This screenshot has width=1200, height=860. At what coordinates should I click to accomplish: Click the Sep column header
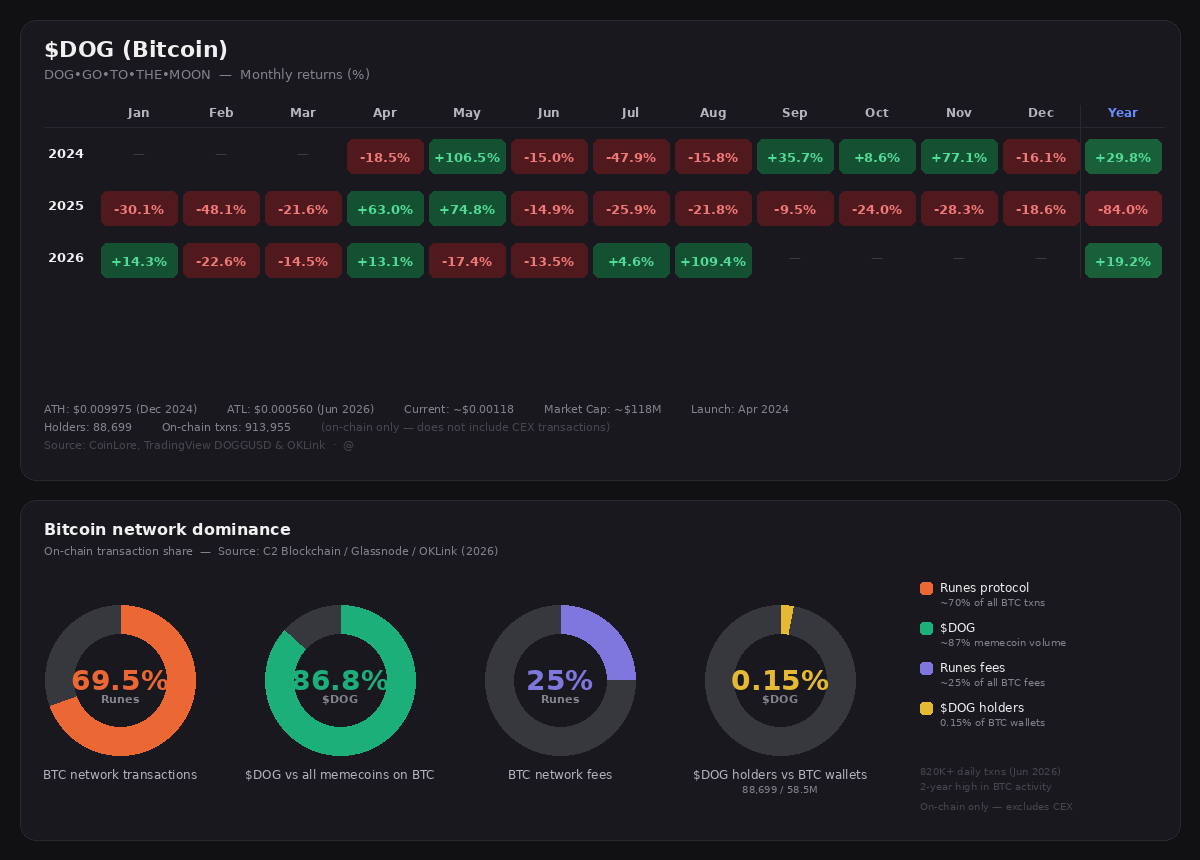(795, 113)
